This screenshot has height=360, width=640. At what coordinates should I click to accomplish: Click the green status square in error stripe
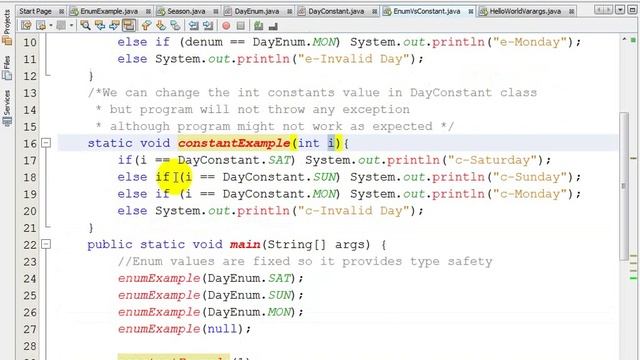coord(633,40)
